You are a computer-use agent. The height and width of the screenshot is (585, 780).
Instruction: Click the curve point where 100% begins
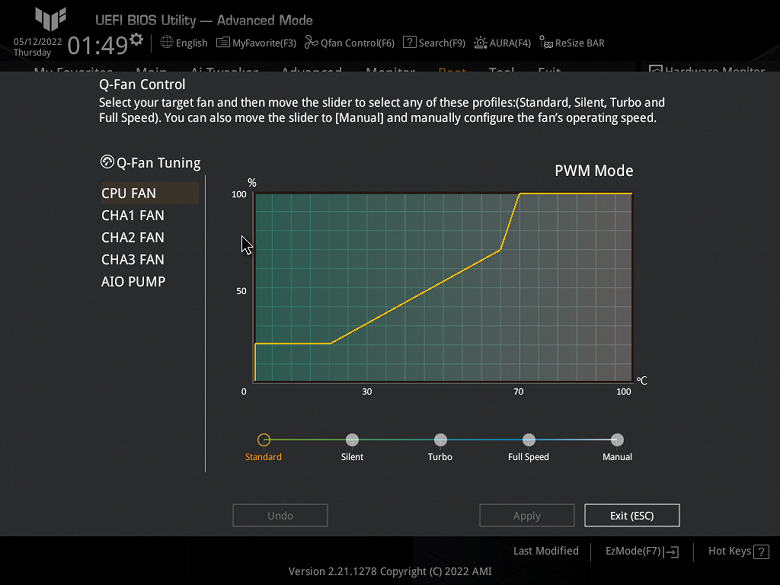519,194
